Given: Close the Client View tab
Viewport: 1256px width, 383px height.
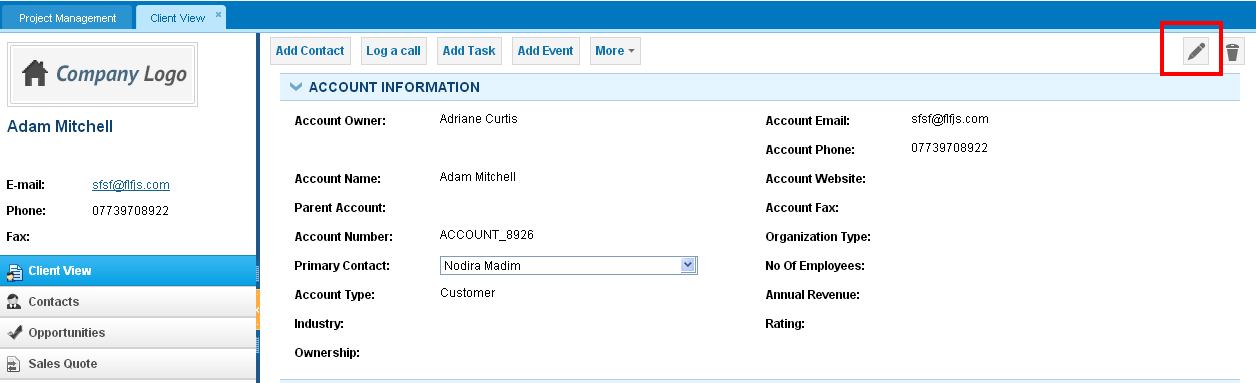Looking at the screenshot, I should (218, 15).
